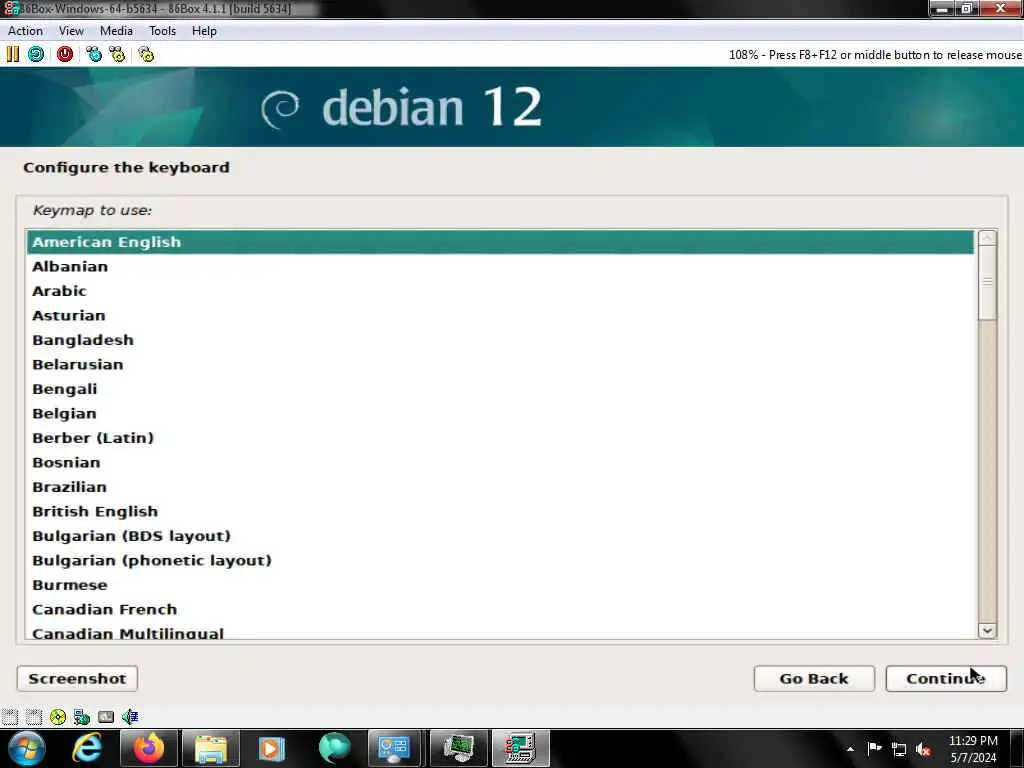Open Windows Explorer folder icon in taskbar
The height and width of the screenshot is (768, 1024).
point(211,748)
